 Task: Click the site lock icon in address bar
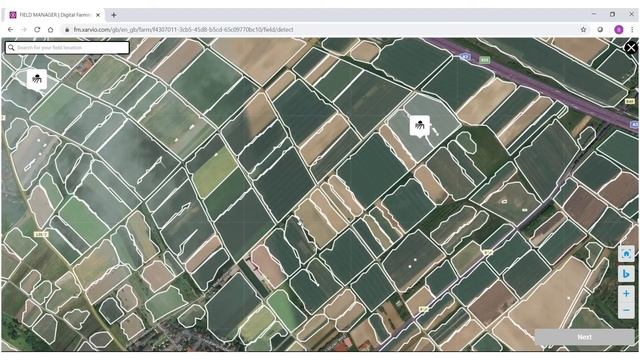67,29
